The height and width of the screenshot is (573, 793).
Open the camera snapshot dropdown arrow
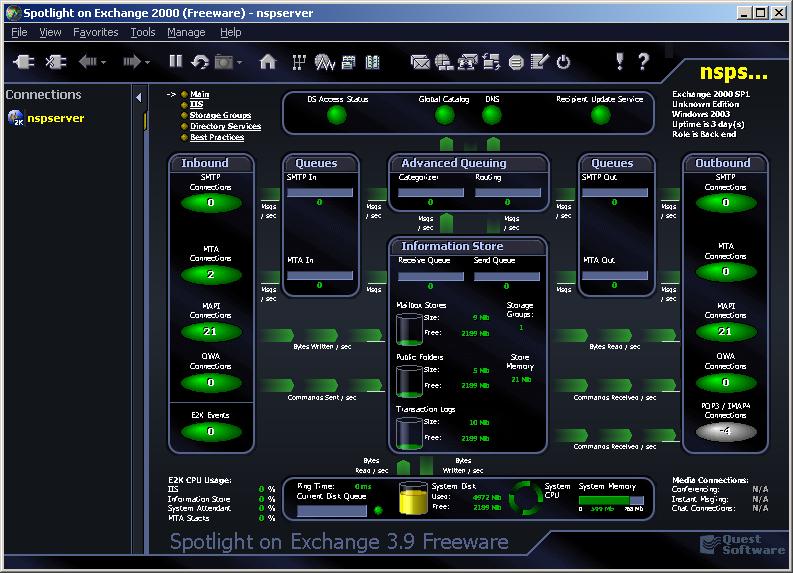240,63
